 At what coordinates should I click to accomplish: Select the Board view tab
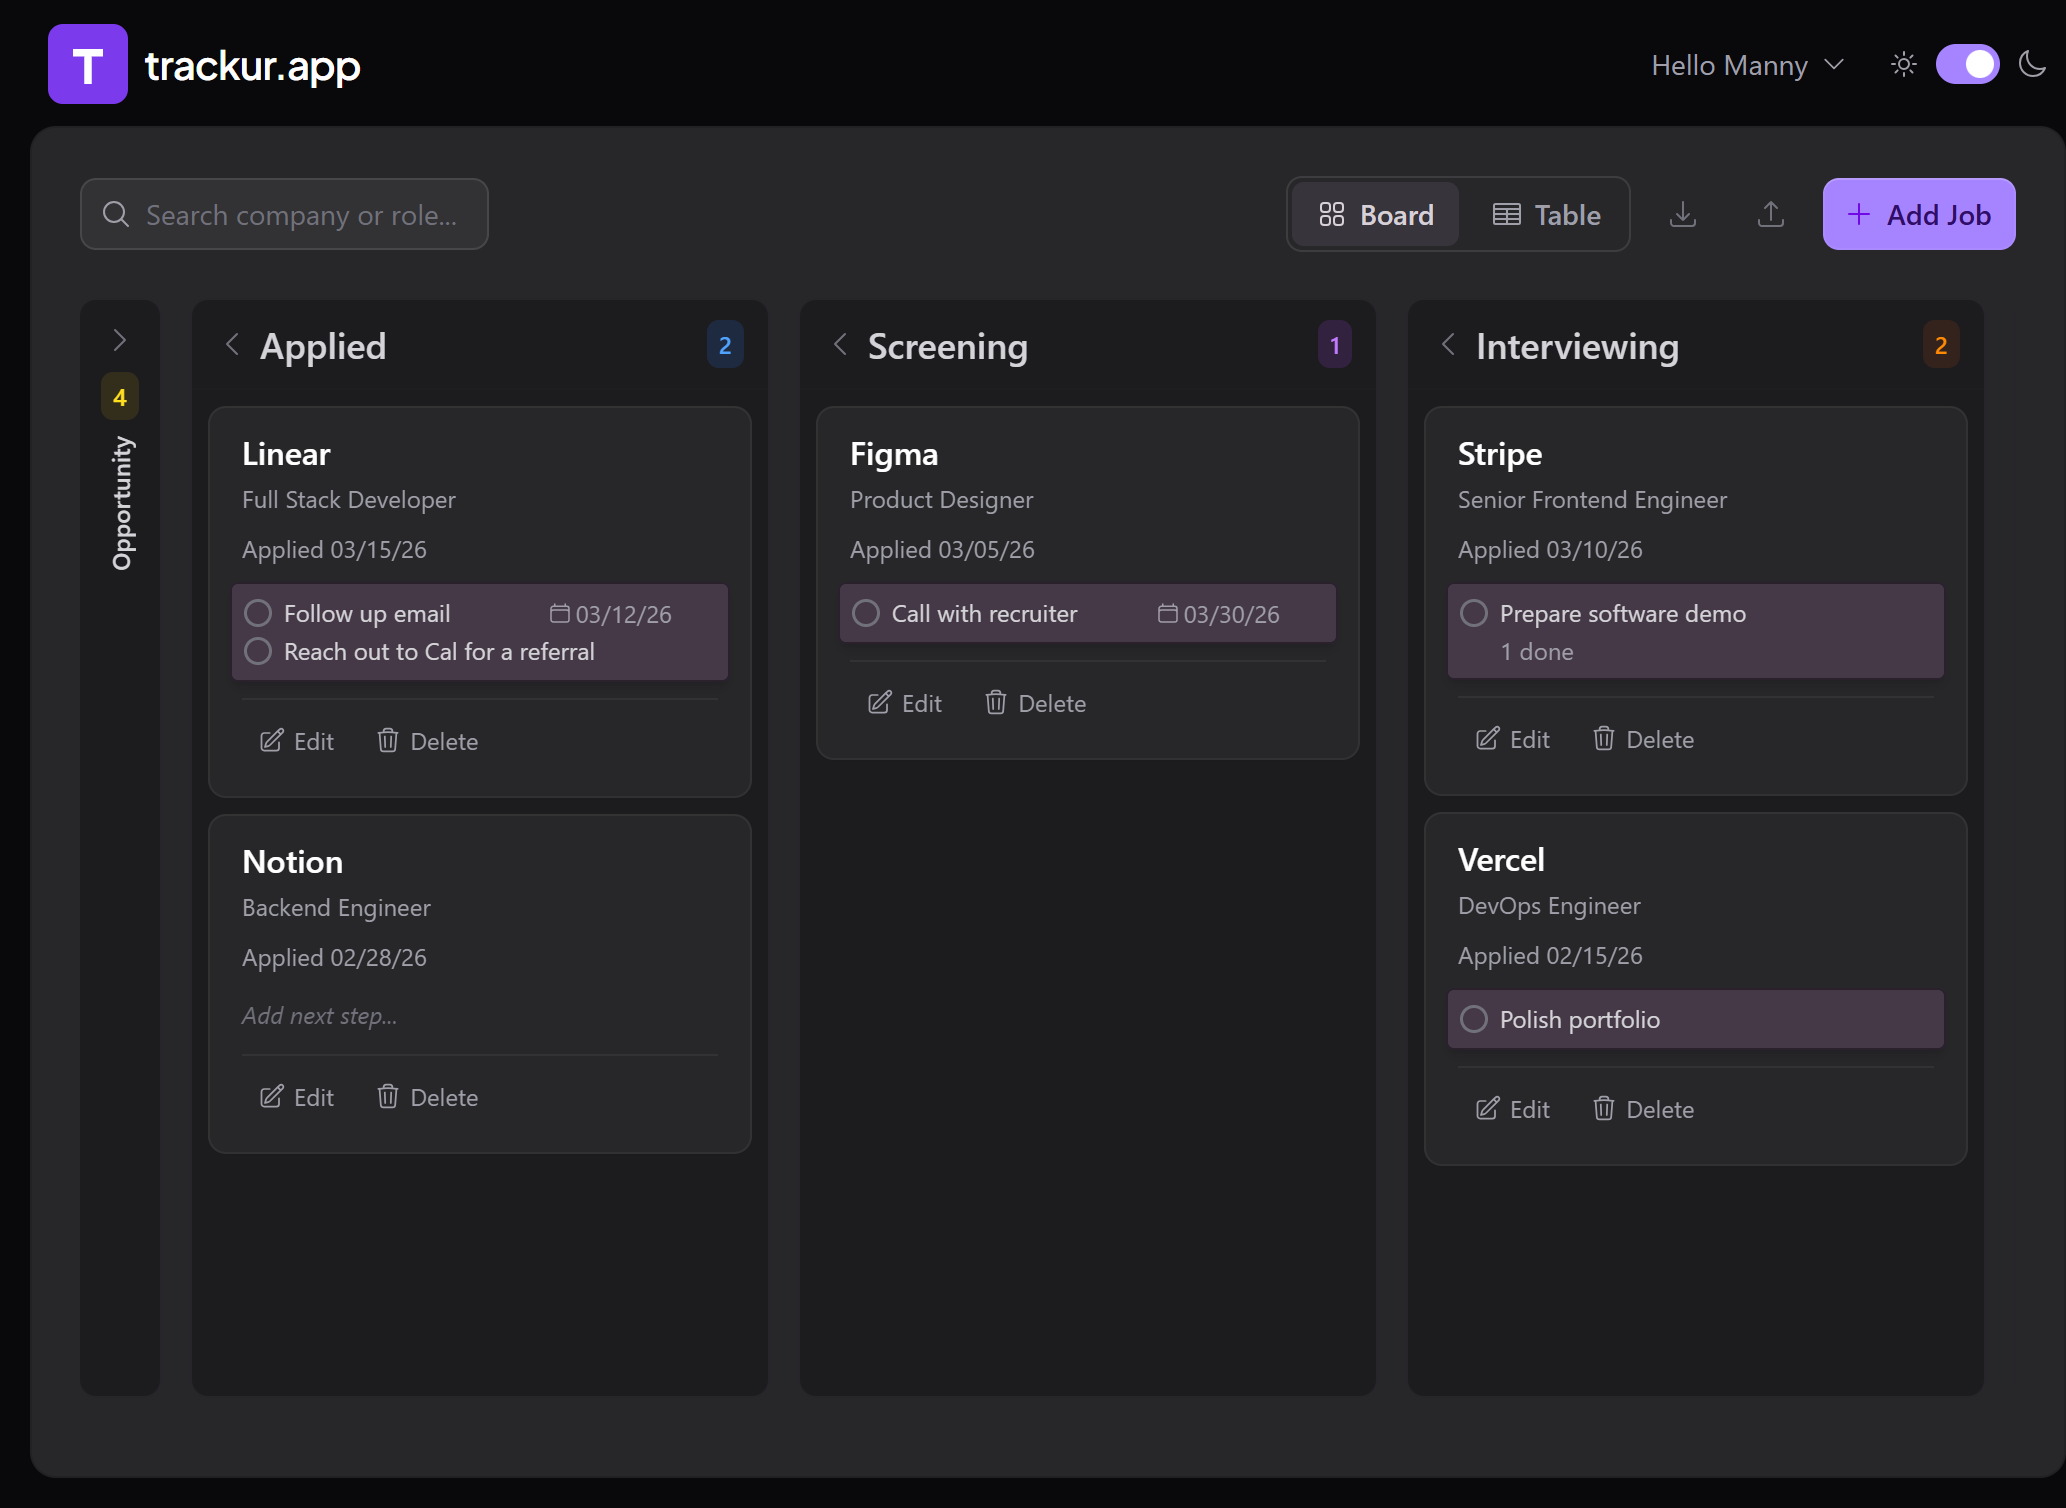click(1374, 214)
